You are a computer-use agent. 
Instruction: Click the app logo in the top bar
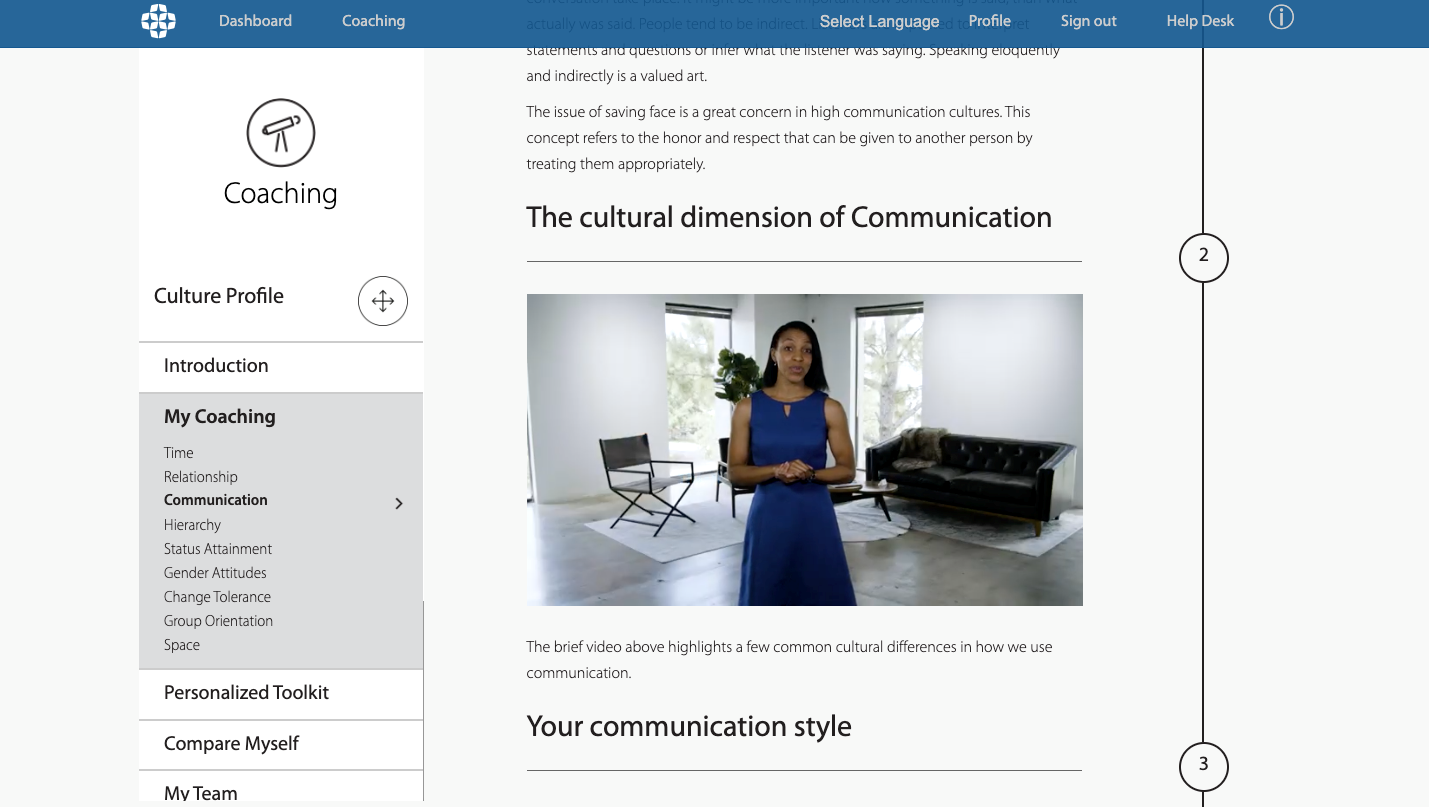tap(158, 21)
